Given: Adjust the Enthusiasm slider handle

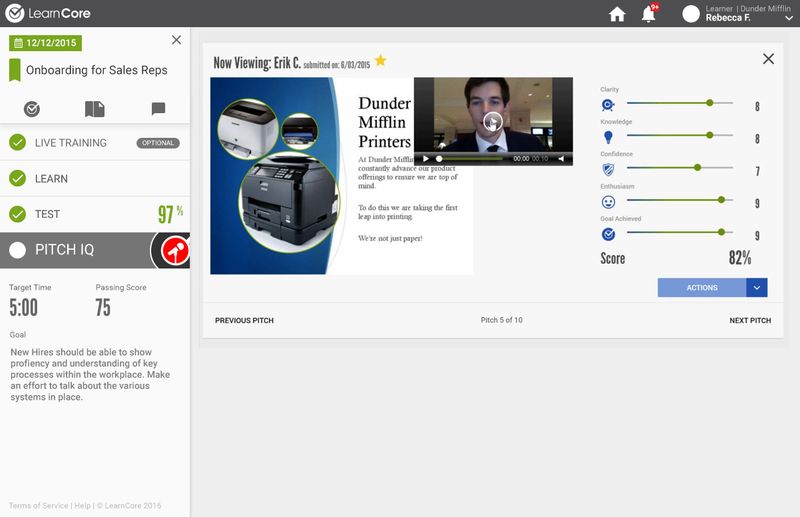Looking at the screenshot, I should [721, 200].
